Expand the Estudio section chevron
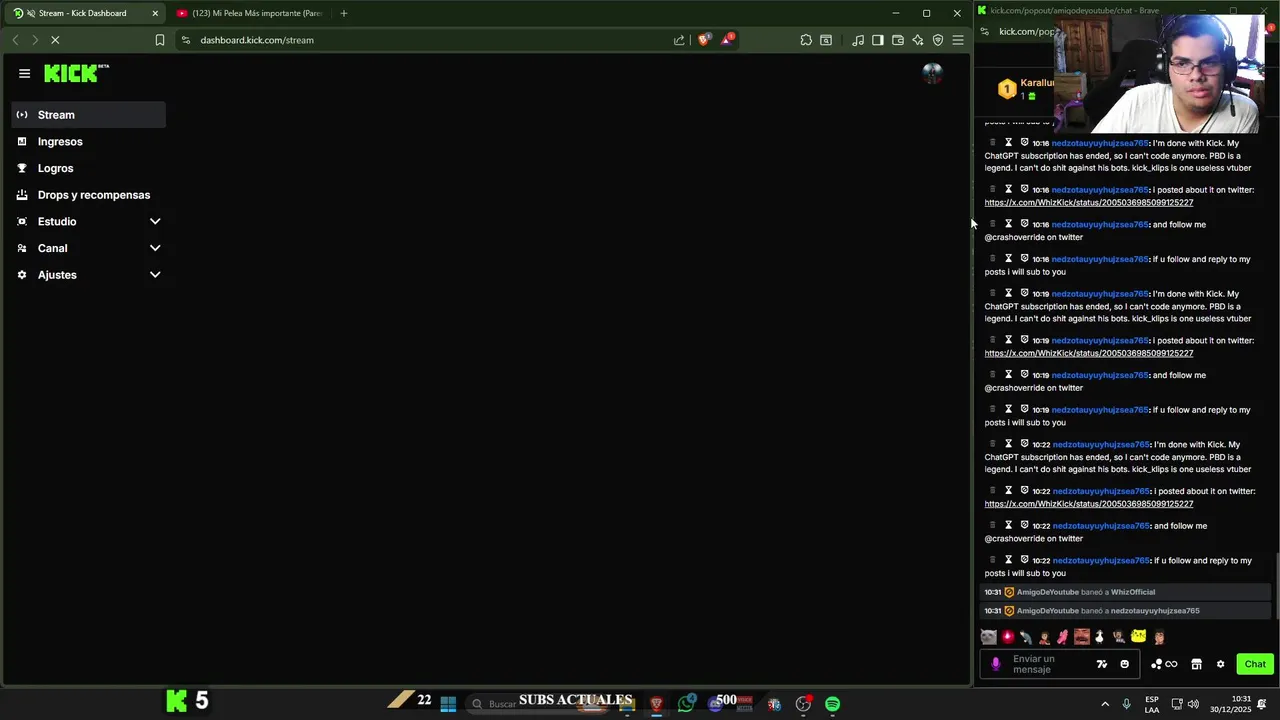Viewport: 1280px width, 720px height. tap(155, 222)
